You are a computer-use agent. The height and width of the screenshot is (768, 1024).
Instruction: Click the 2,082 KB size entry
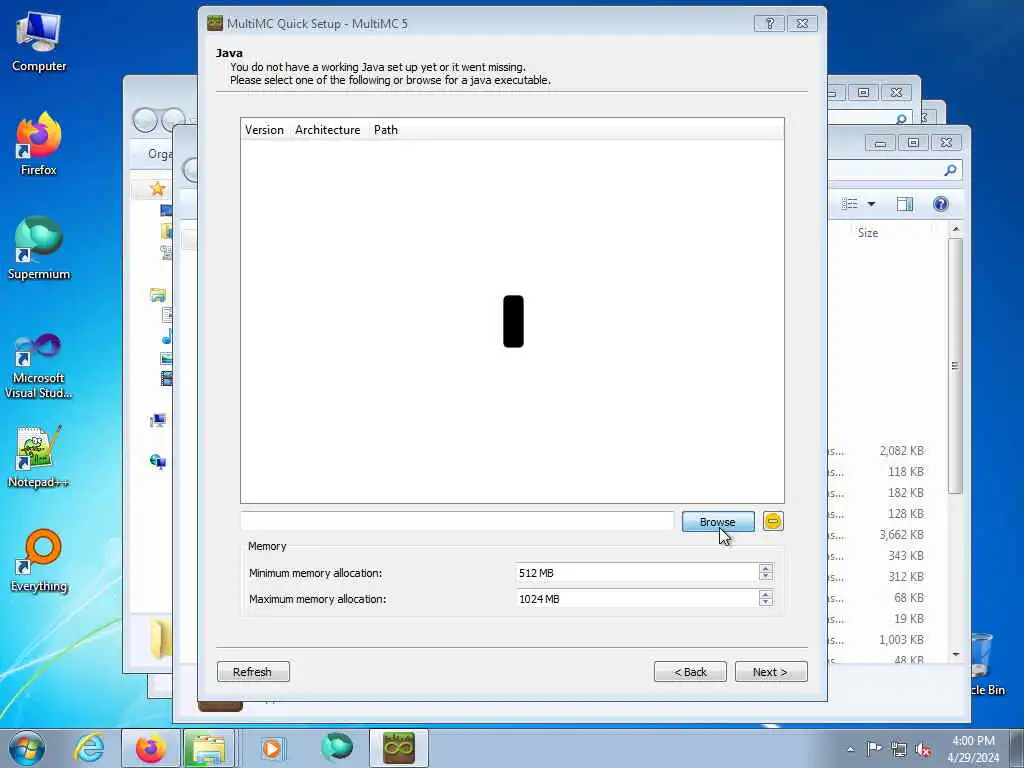tap(901, 451)
